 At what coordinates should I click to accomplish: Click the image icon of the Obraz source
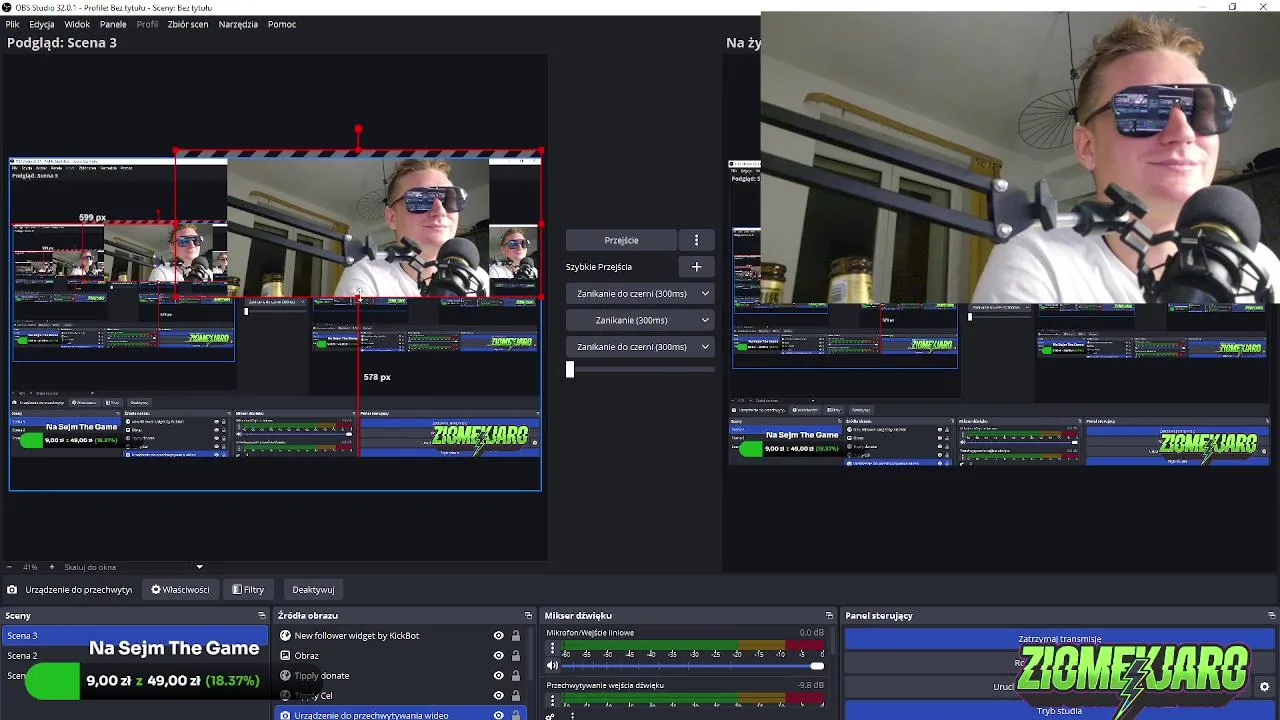pos(285,656)
